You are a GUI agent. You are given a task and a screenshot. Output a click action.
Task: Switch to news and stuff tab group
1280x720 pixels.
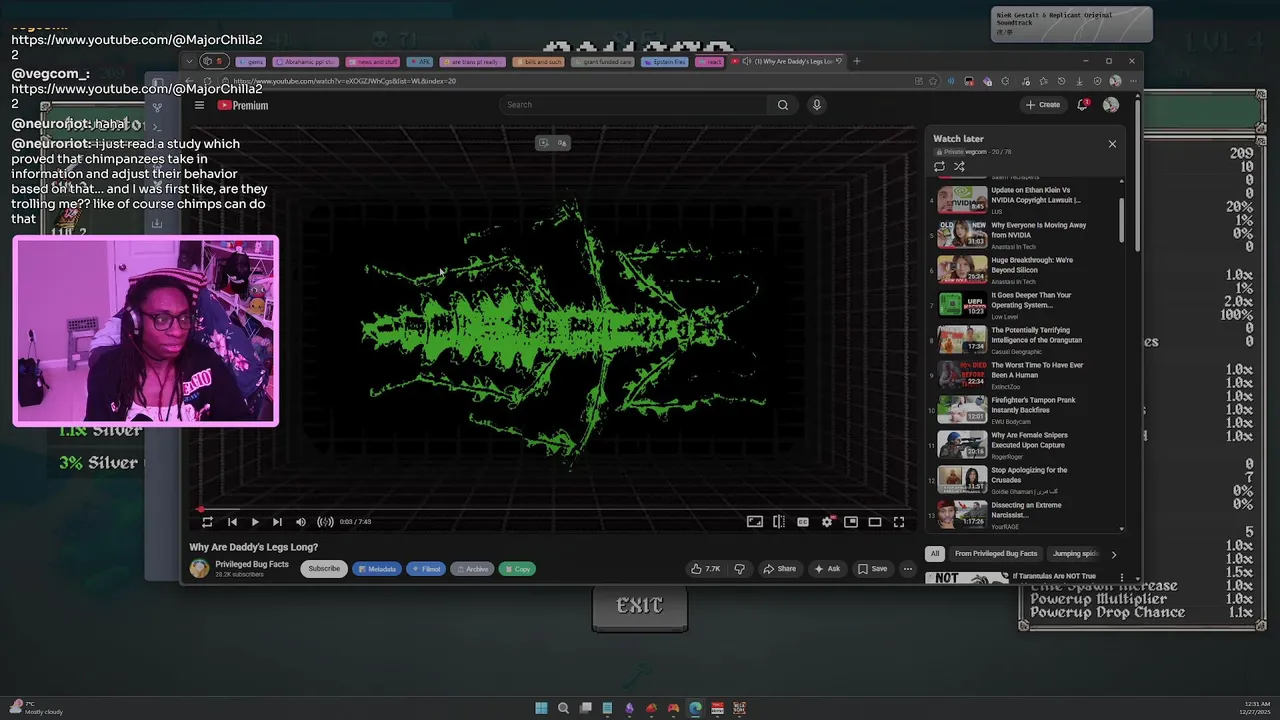(372, 62)
